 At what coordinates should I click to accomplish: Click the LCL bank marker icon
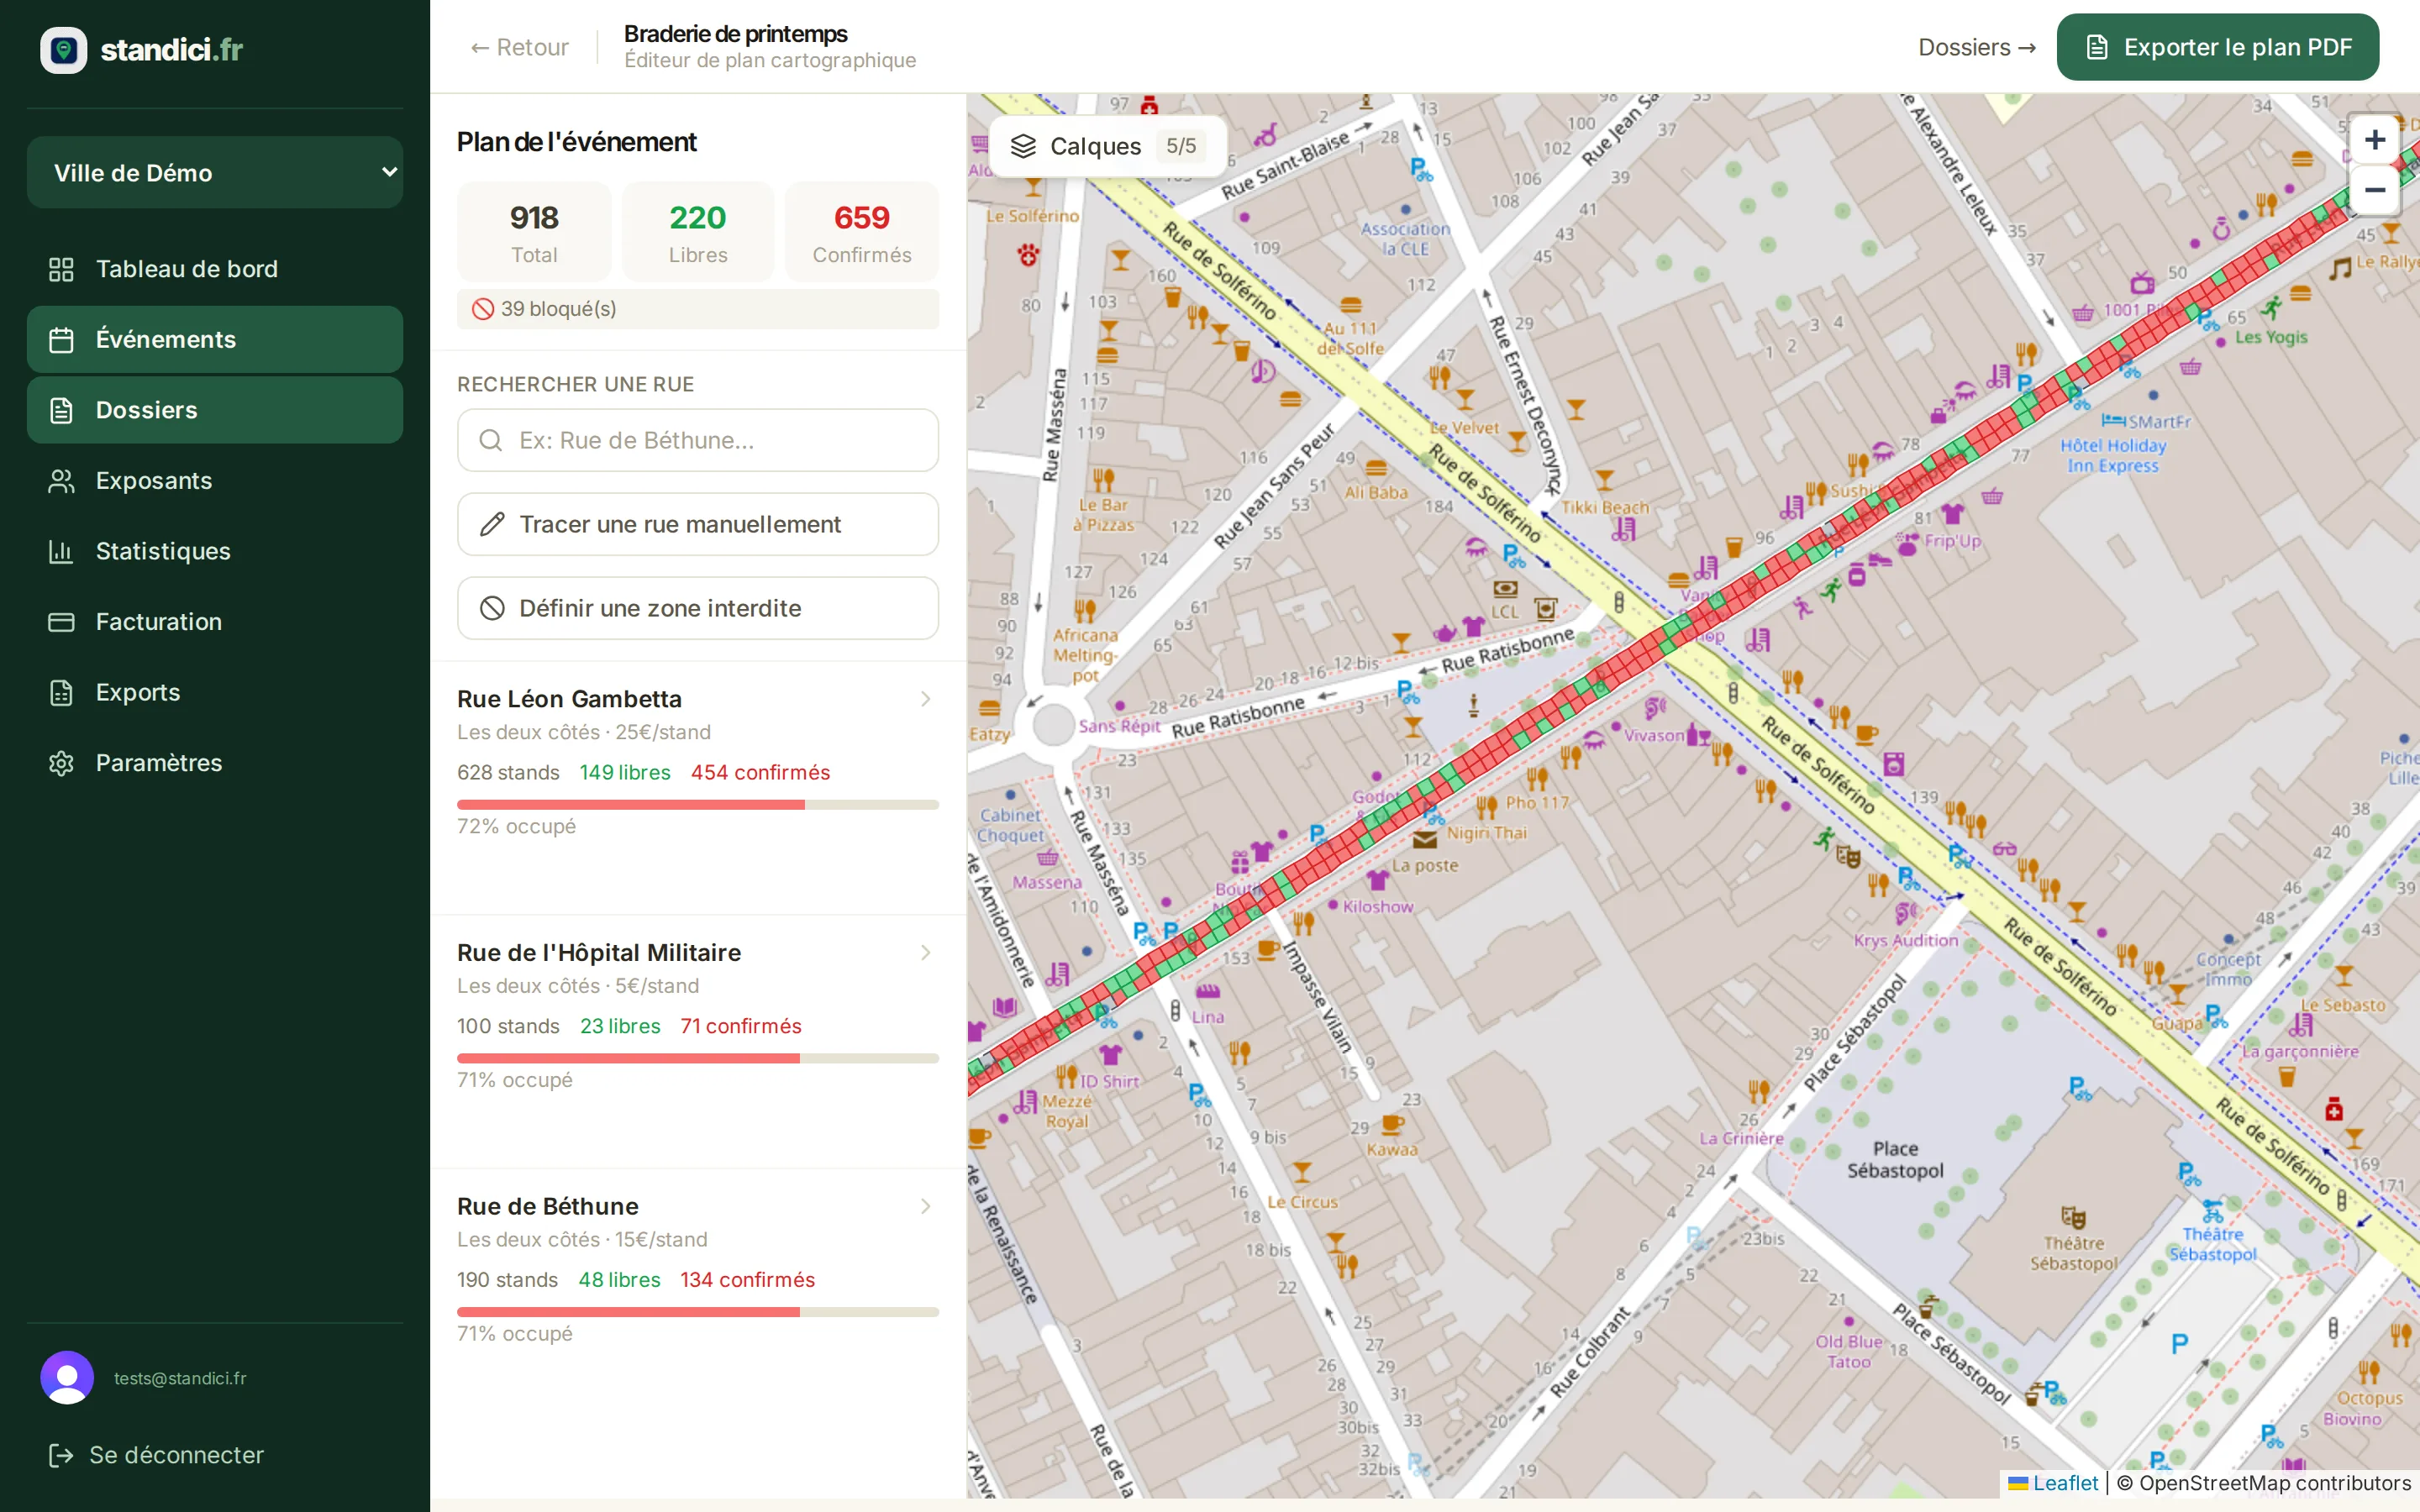tap(1505, 589)
